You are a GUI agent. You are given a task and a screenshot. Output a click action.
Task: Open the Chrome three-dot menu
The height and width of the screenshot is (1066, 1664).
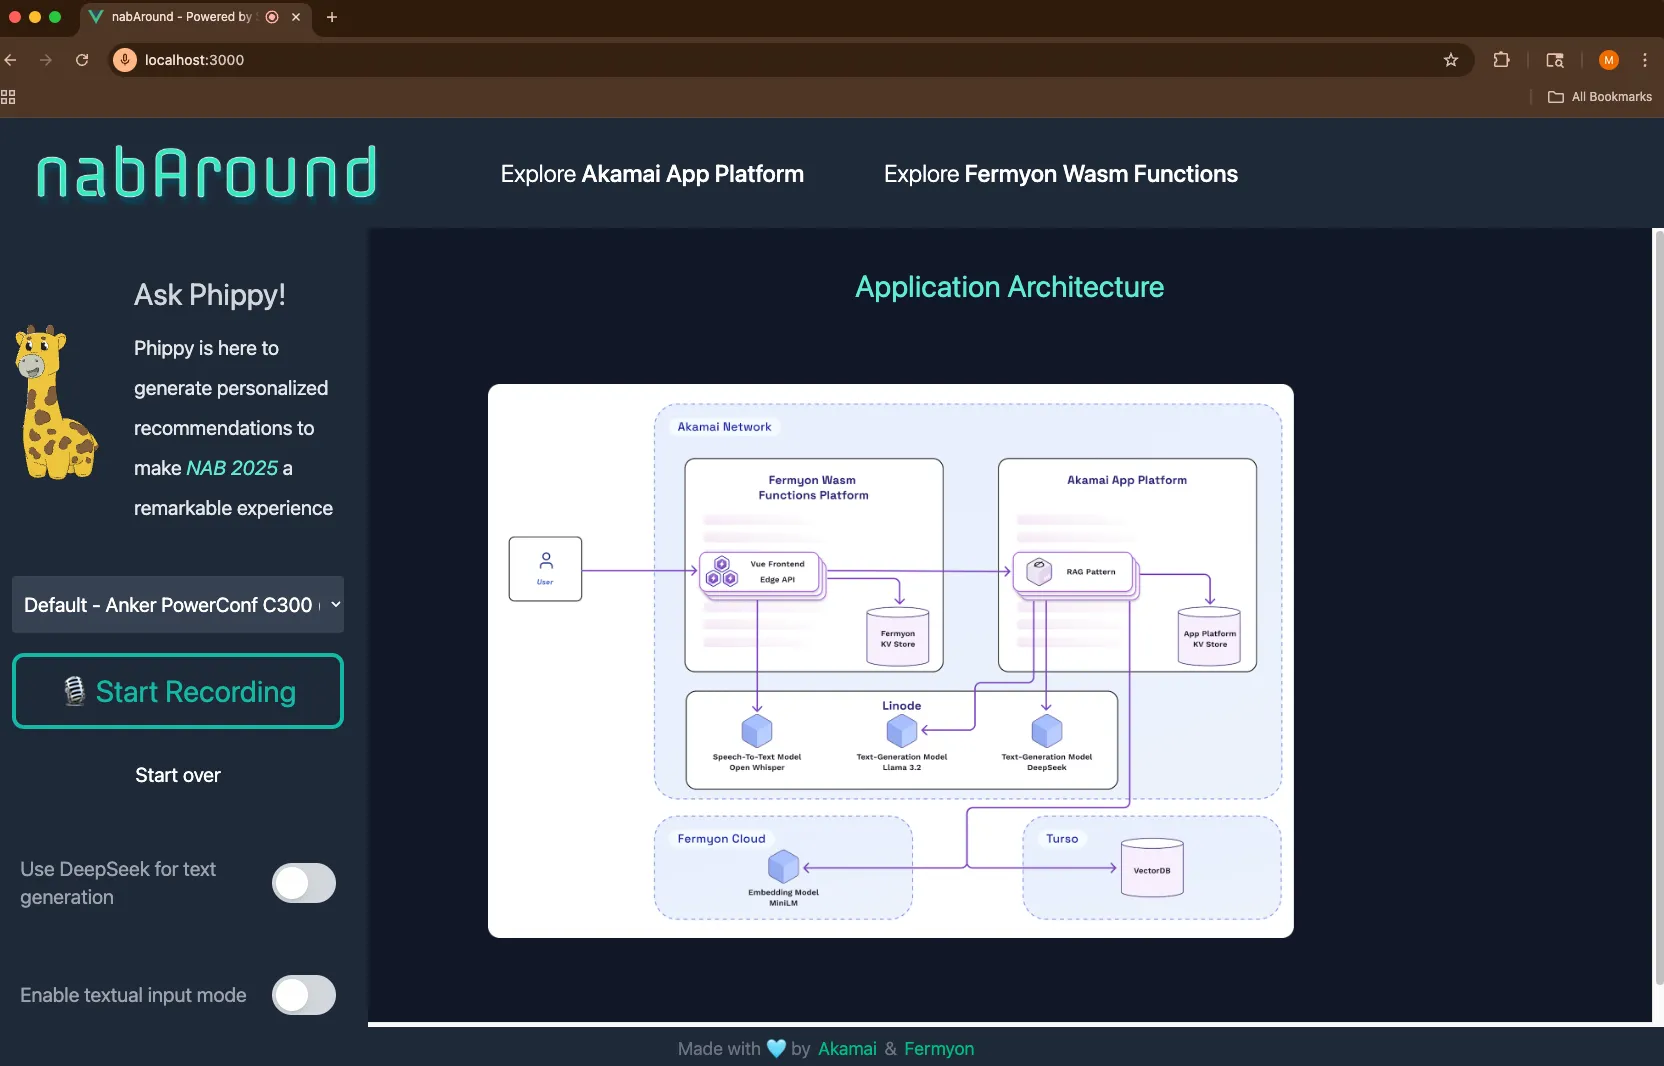pyautogui.click(x=1645, y=60)
